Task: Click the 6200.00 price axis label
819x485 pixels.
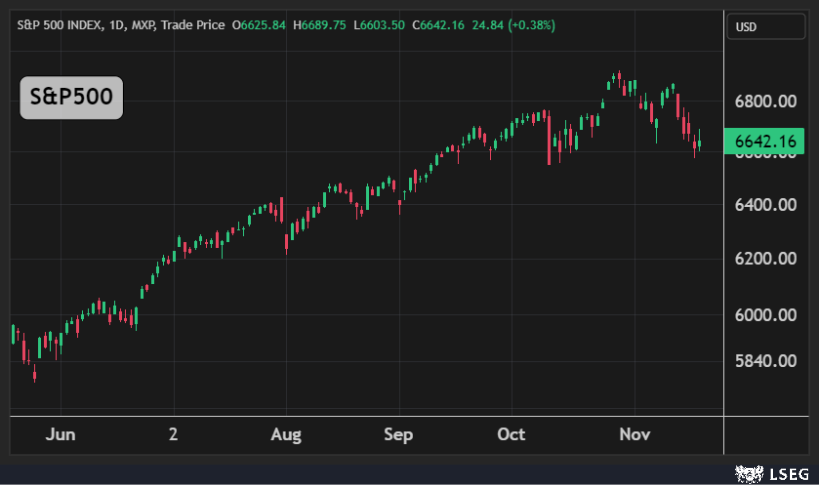Action: point(765,259)
